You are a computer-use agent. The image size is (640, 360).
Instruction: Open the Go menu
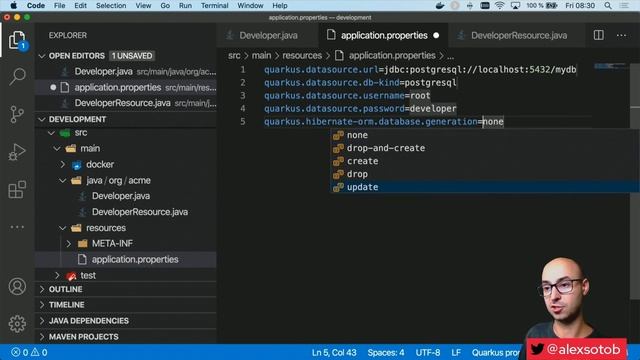pos(165,5)
